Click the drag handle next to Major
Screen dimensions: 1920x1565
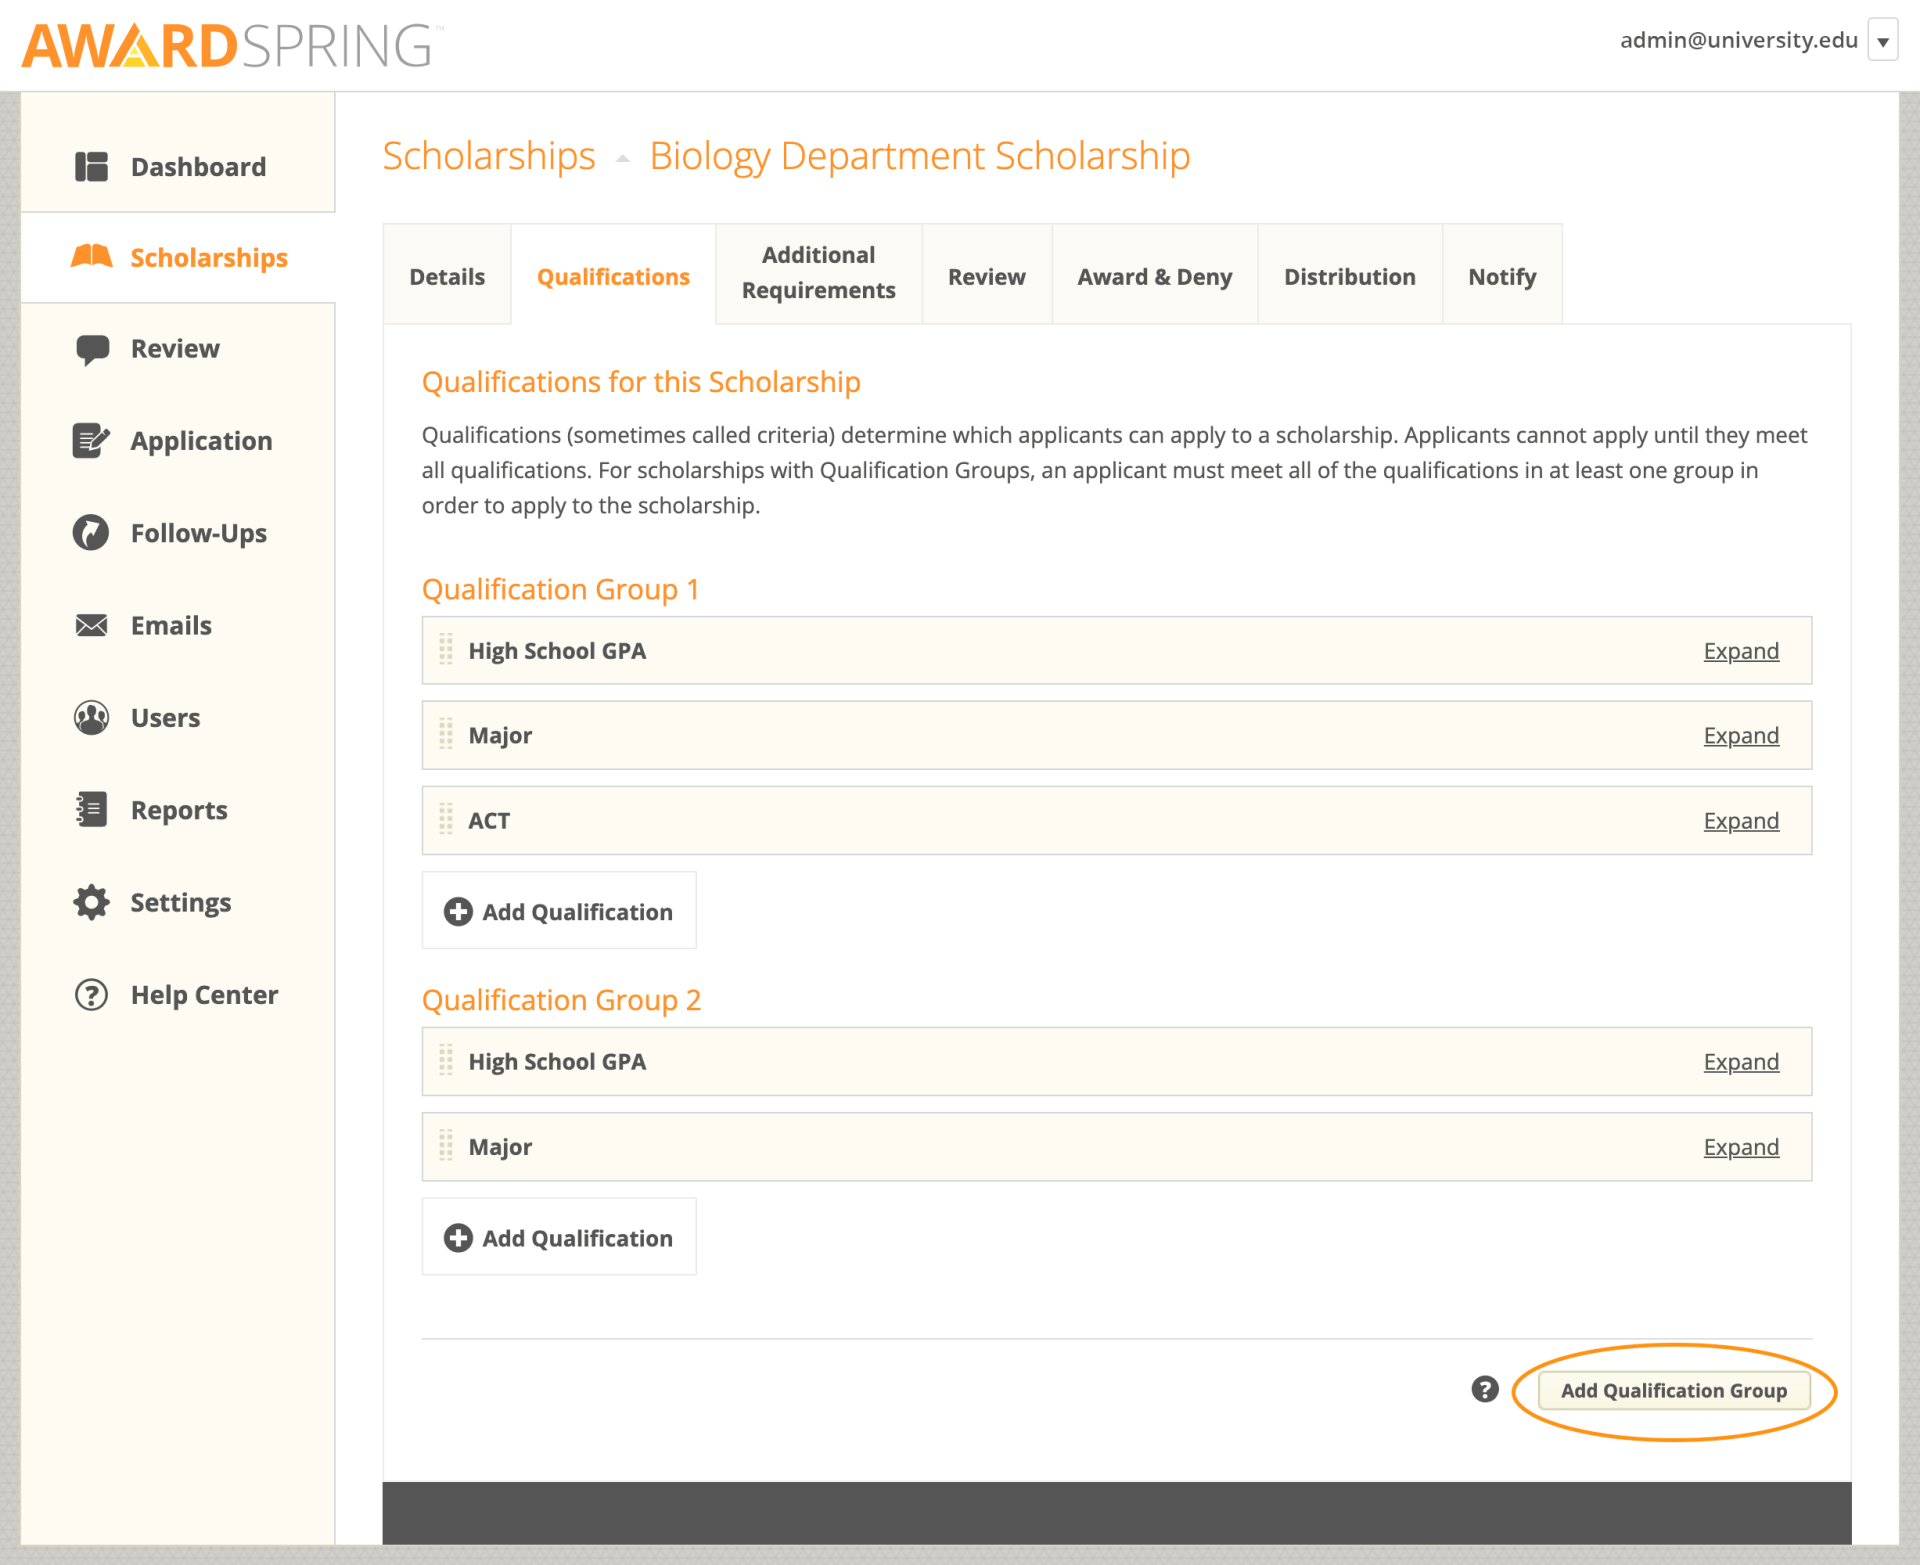pos(447,735)
